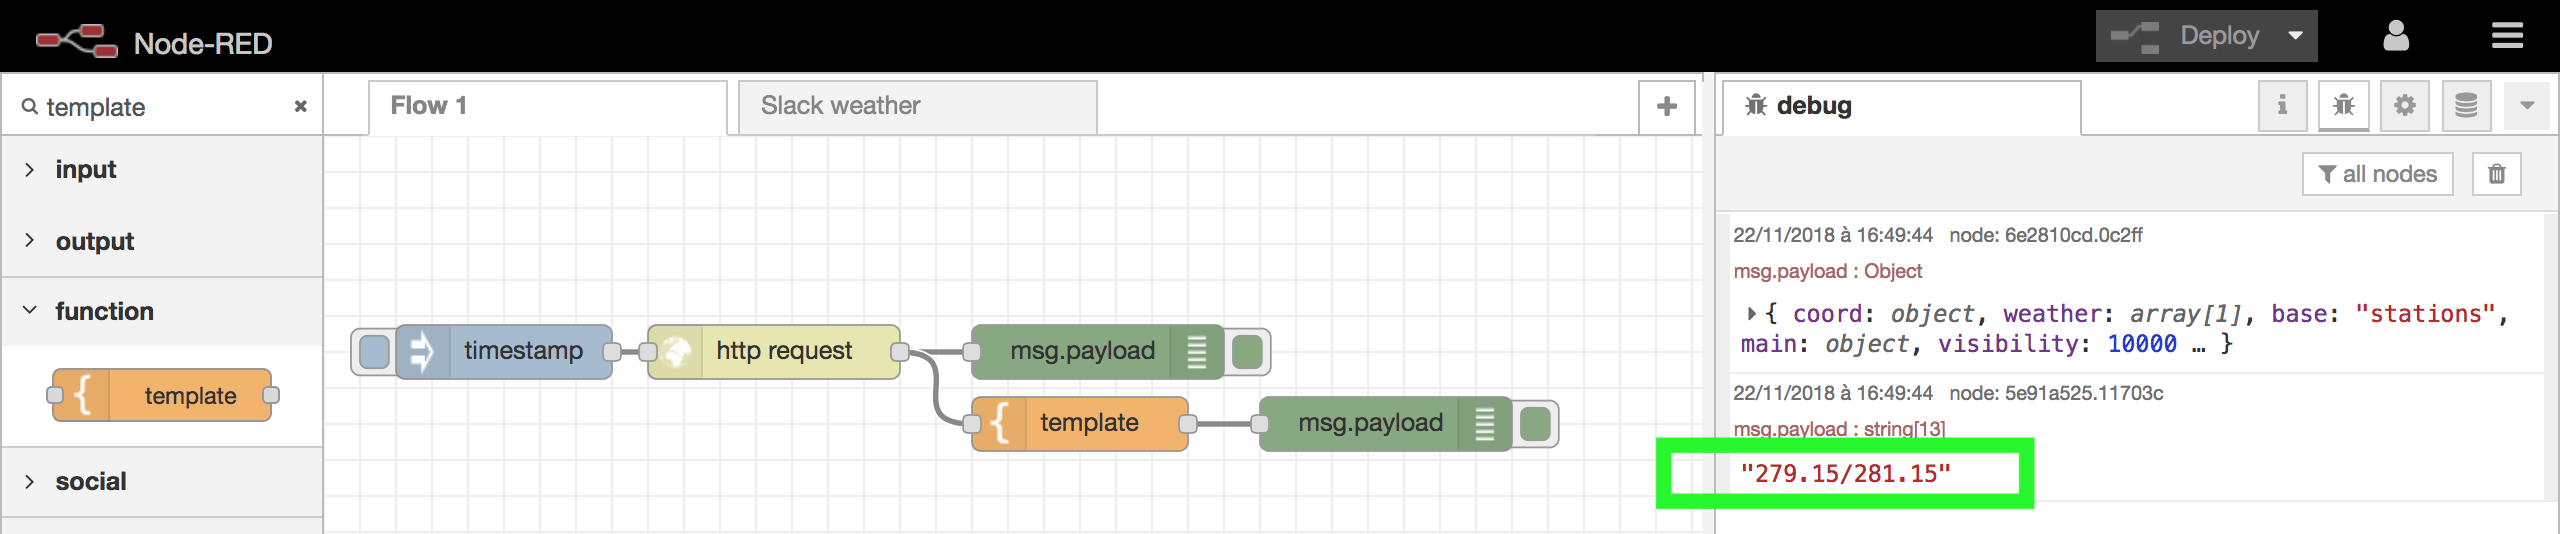Open the debug messages bug icon

[2343, 106]
